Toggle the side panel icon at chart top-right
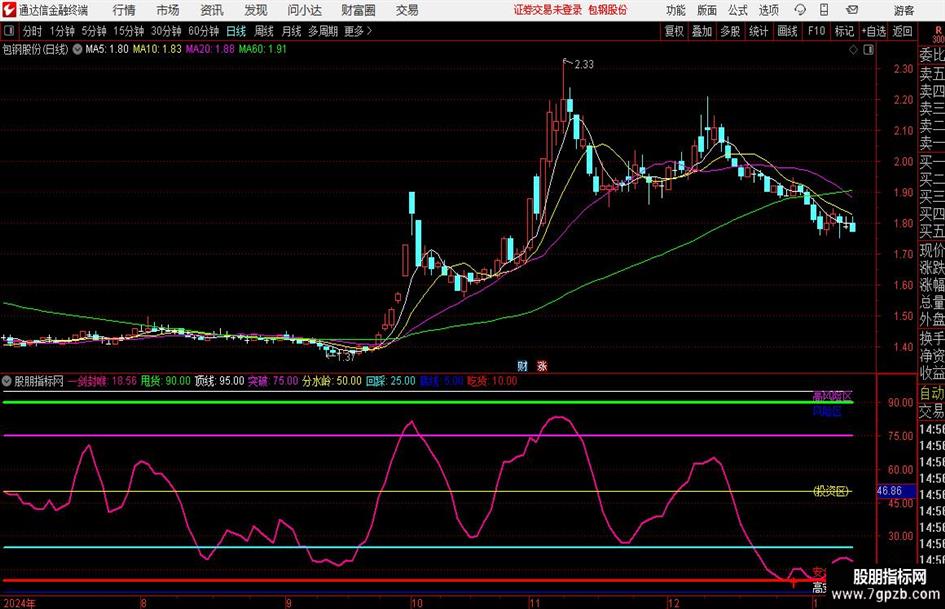The width and height of the screenshot is (945, 609). click(x=868, y=50)
